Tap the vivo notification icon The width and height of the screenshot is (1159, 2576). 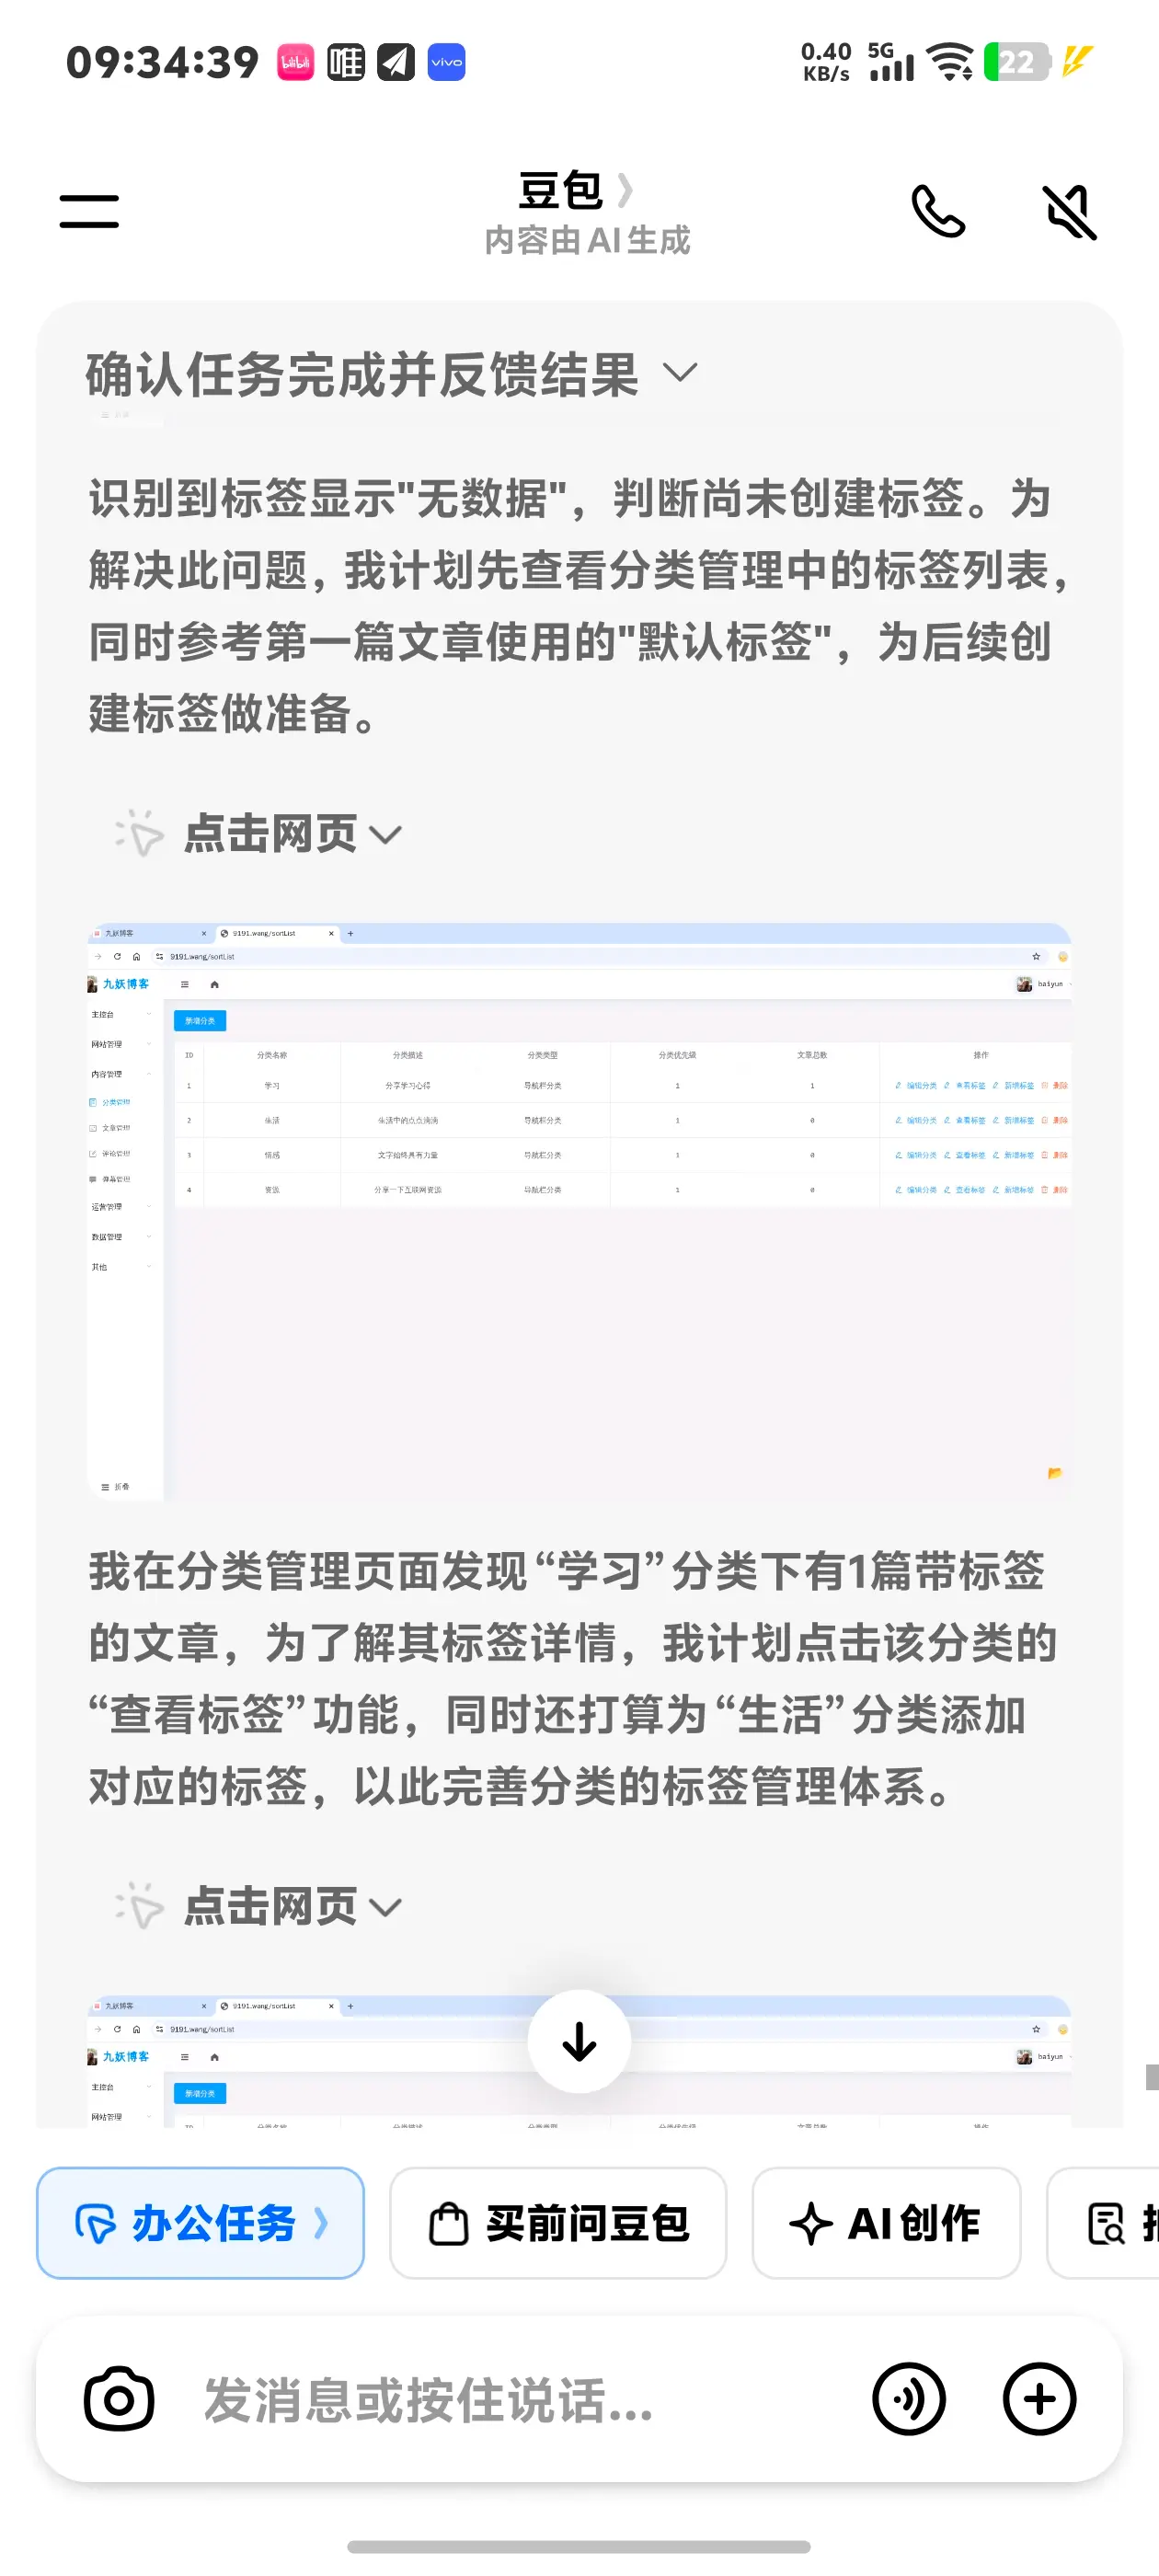tap(446, 62)
